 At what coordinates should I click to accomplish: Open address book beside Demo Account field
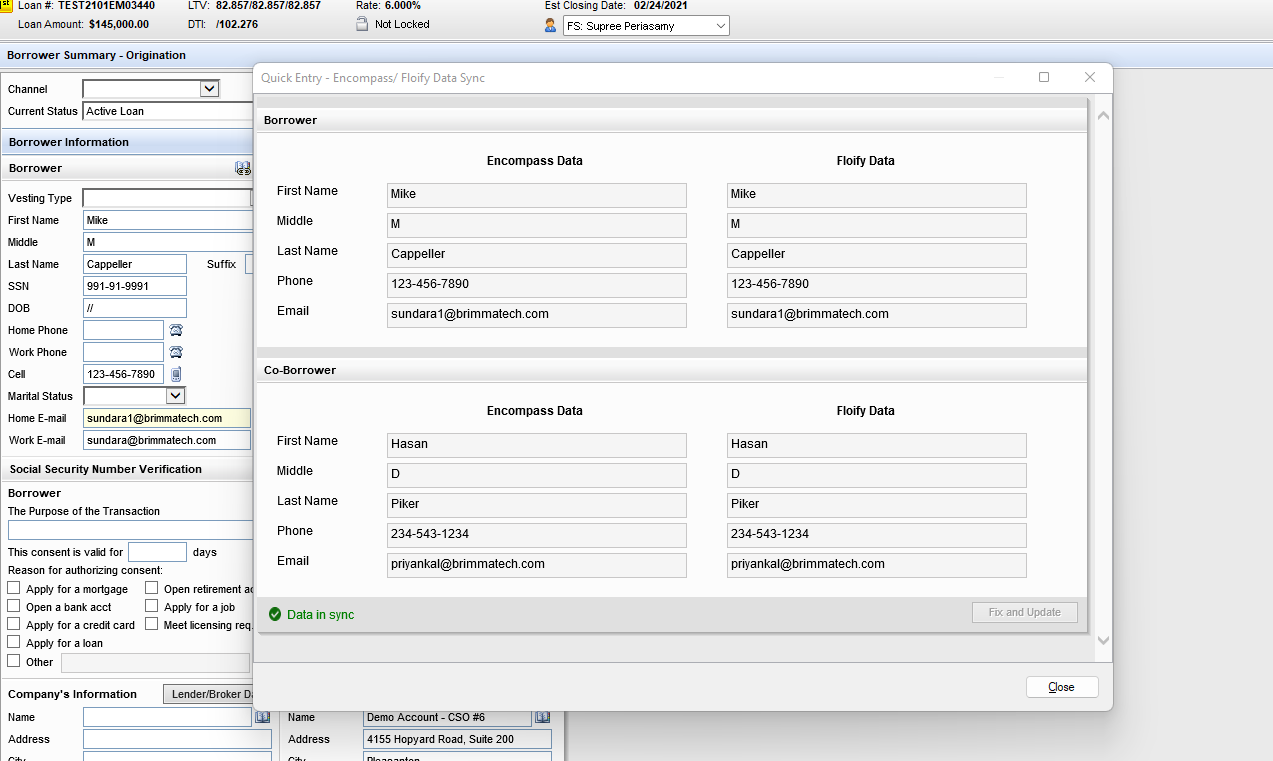pyautogui.click(x=542, y=717)
